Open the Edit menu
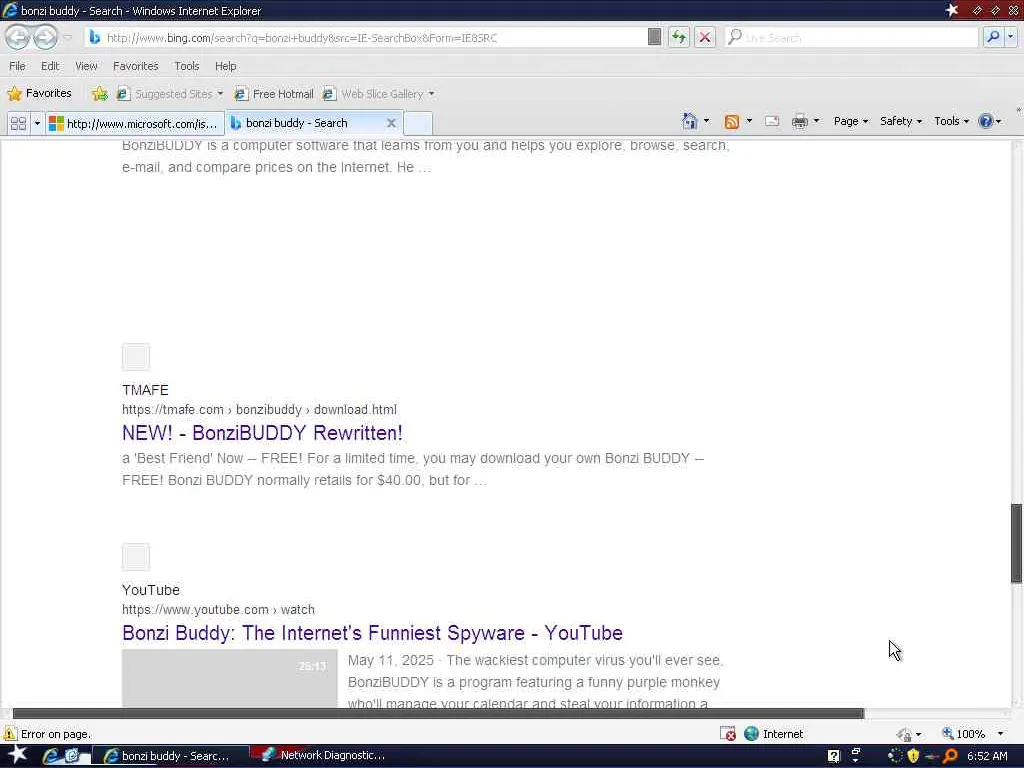Screen dimensions: 1024x768 tap(50, 66)
